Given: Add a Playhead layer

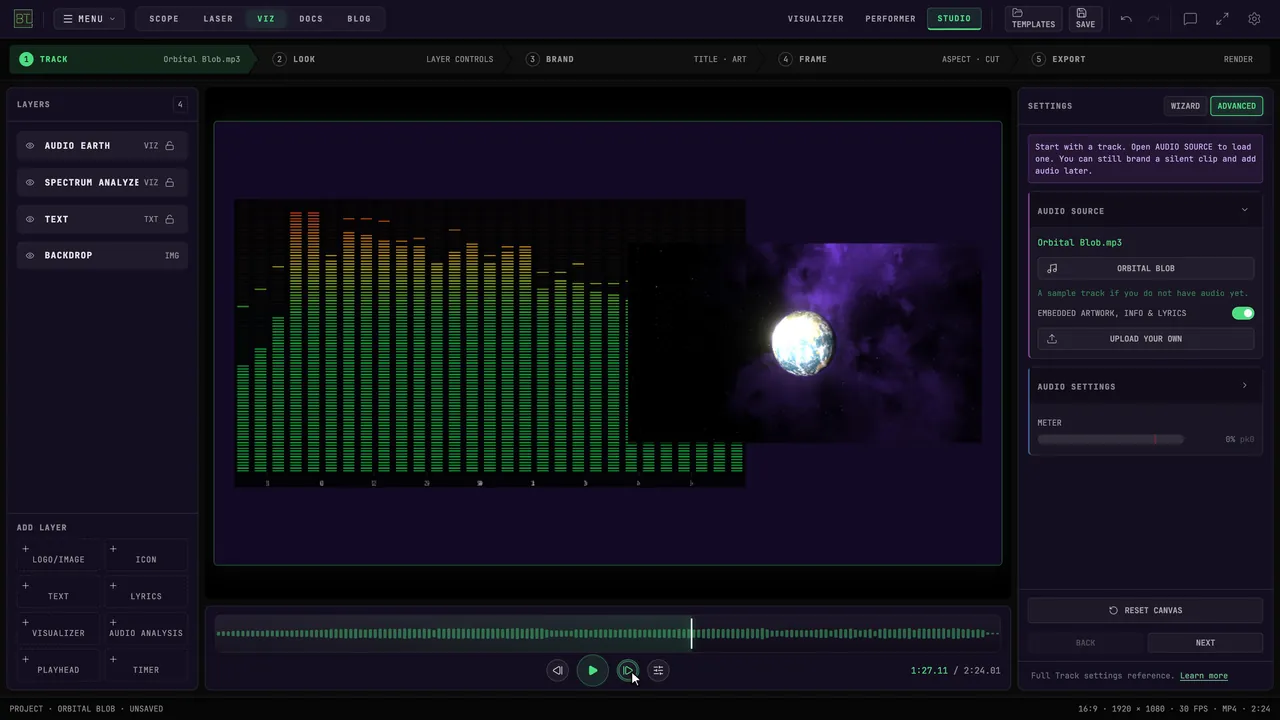Looking at the screenshot, I should point(58,665).
